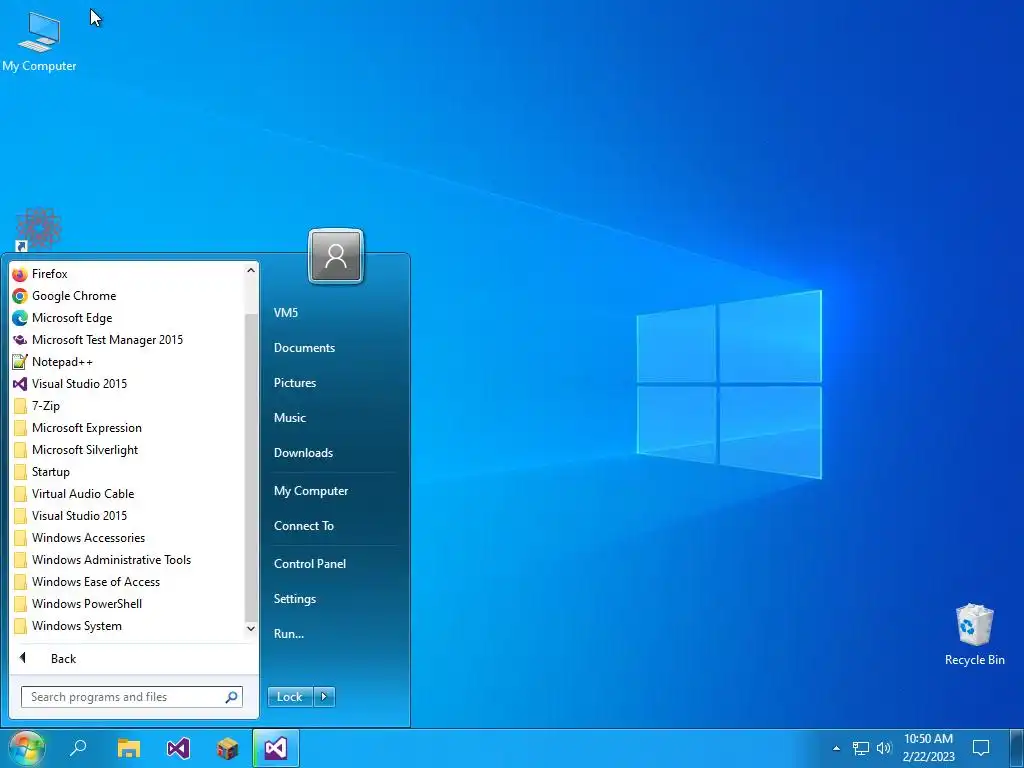Open the box-shaped app on the taskbar
Viewport: 1024px width, 768px height.
[x=227, y=748]
